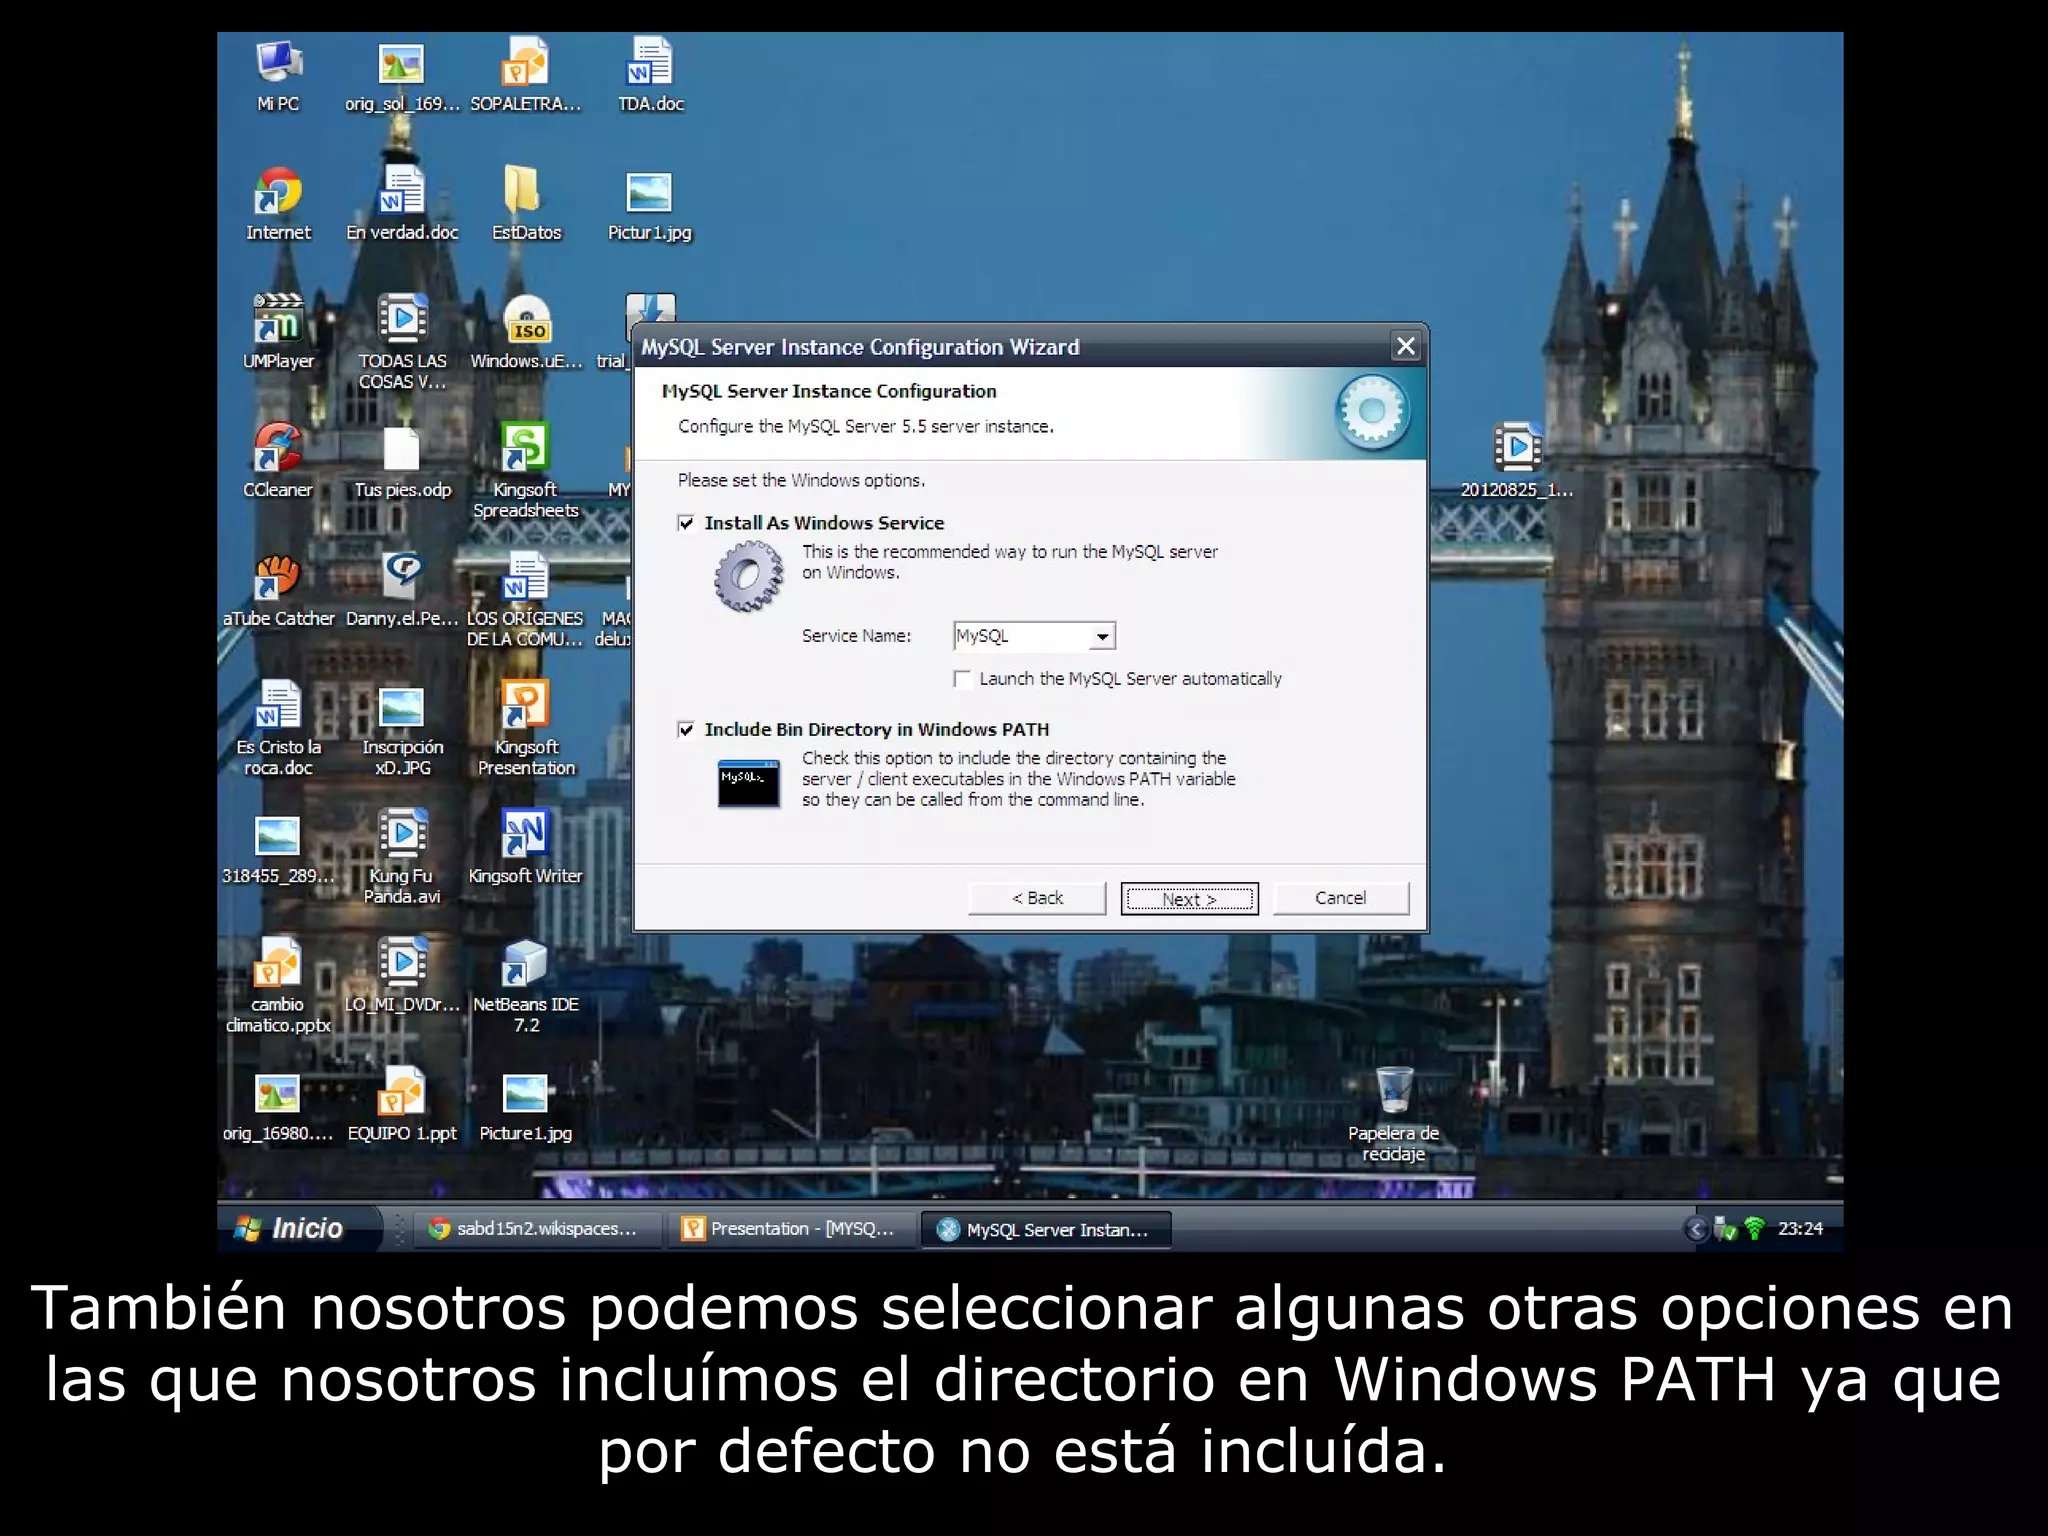Switch to sabd15n2.wikispaces taskbar item
2048x1536 pixels.
click(540, 1229)
